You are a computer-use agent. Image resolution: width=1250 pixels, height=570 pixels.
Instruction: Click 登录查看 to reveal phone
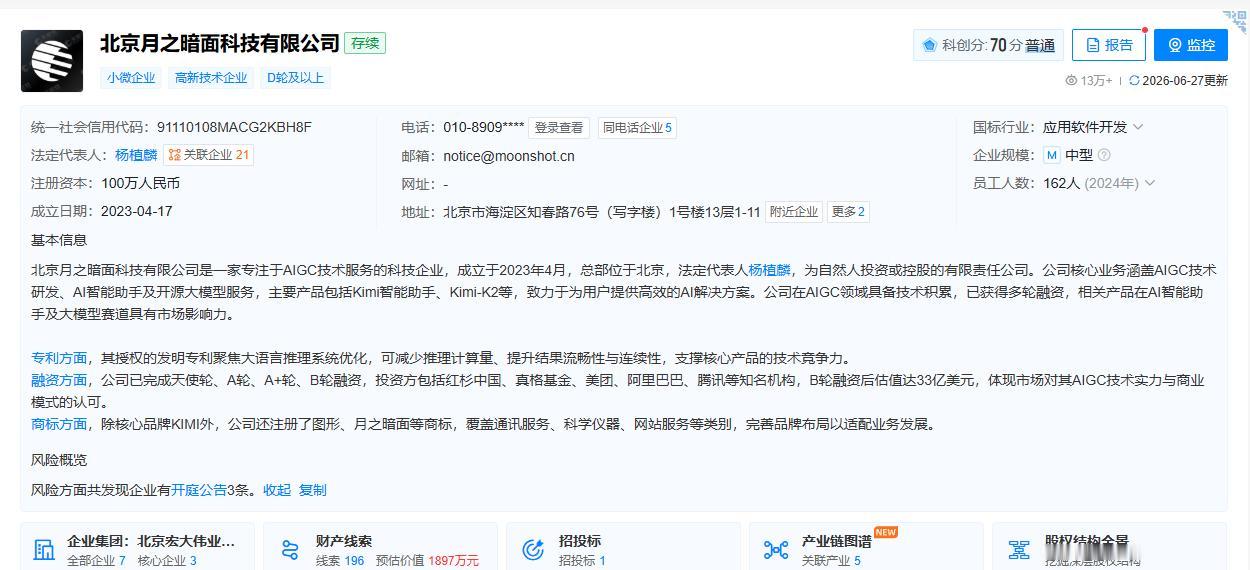pos(559,127)
